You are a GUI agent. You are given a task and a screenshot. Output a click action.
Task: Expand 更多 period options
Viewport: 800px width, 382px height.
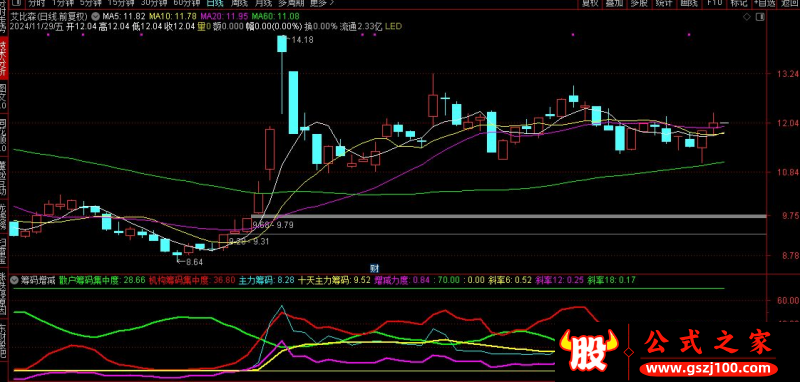[x=322, y=3]
